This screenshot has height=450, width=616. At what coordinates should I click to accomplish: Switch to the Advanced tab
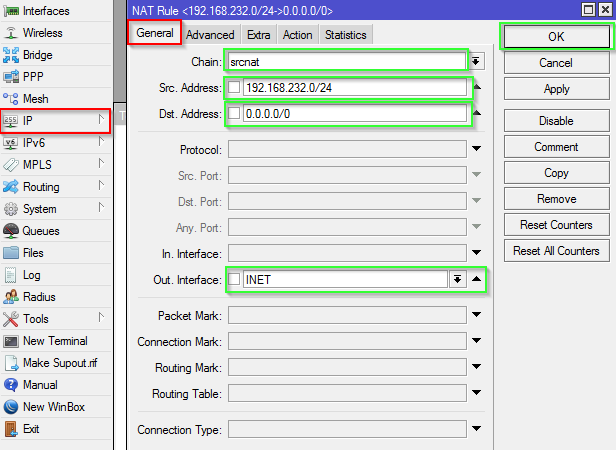pyautogui.click(x=210, y=35)
